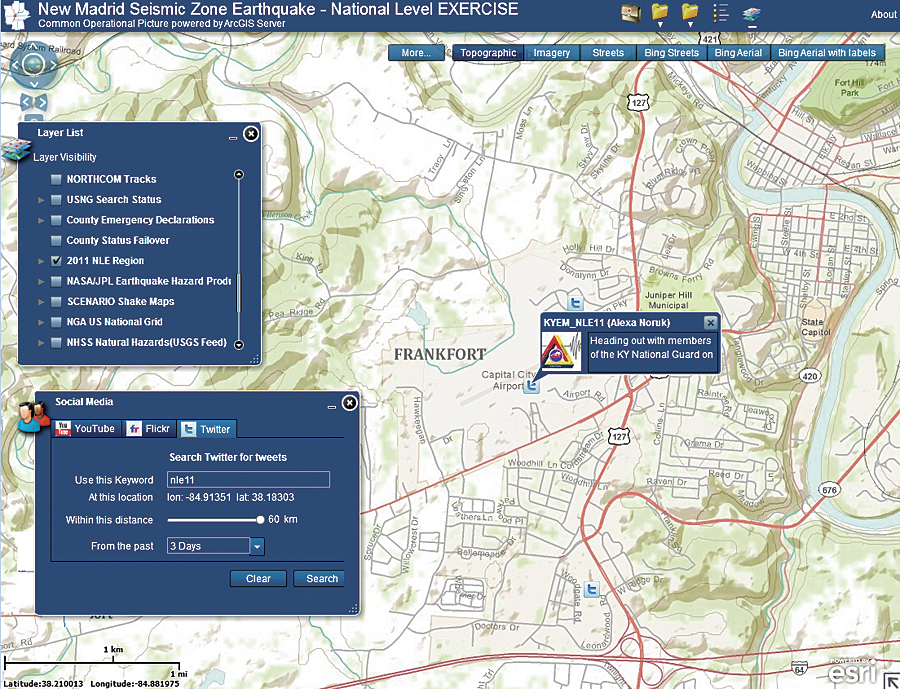Switch to Imagery basemap
The image size is (900, 689).
[552, 53]
